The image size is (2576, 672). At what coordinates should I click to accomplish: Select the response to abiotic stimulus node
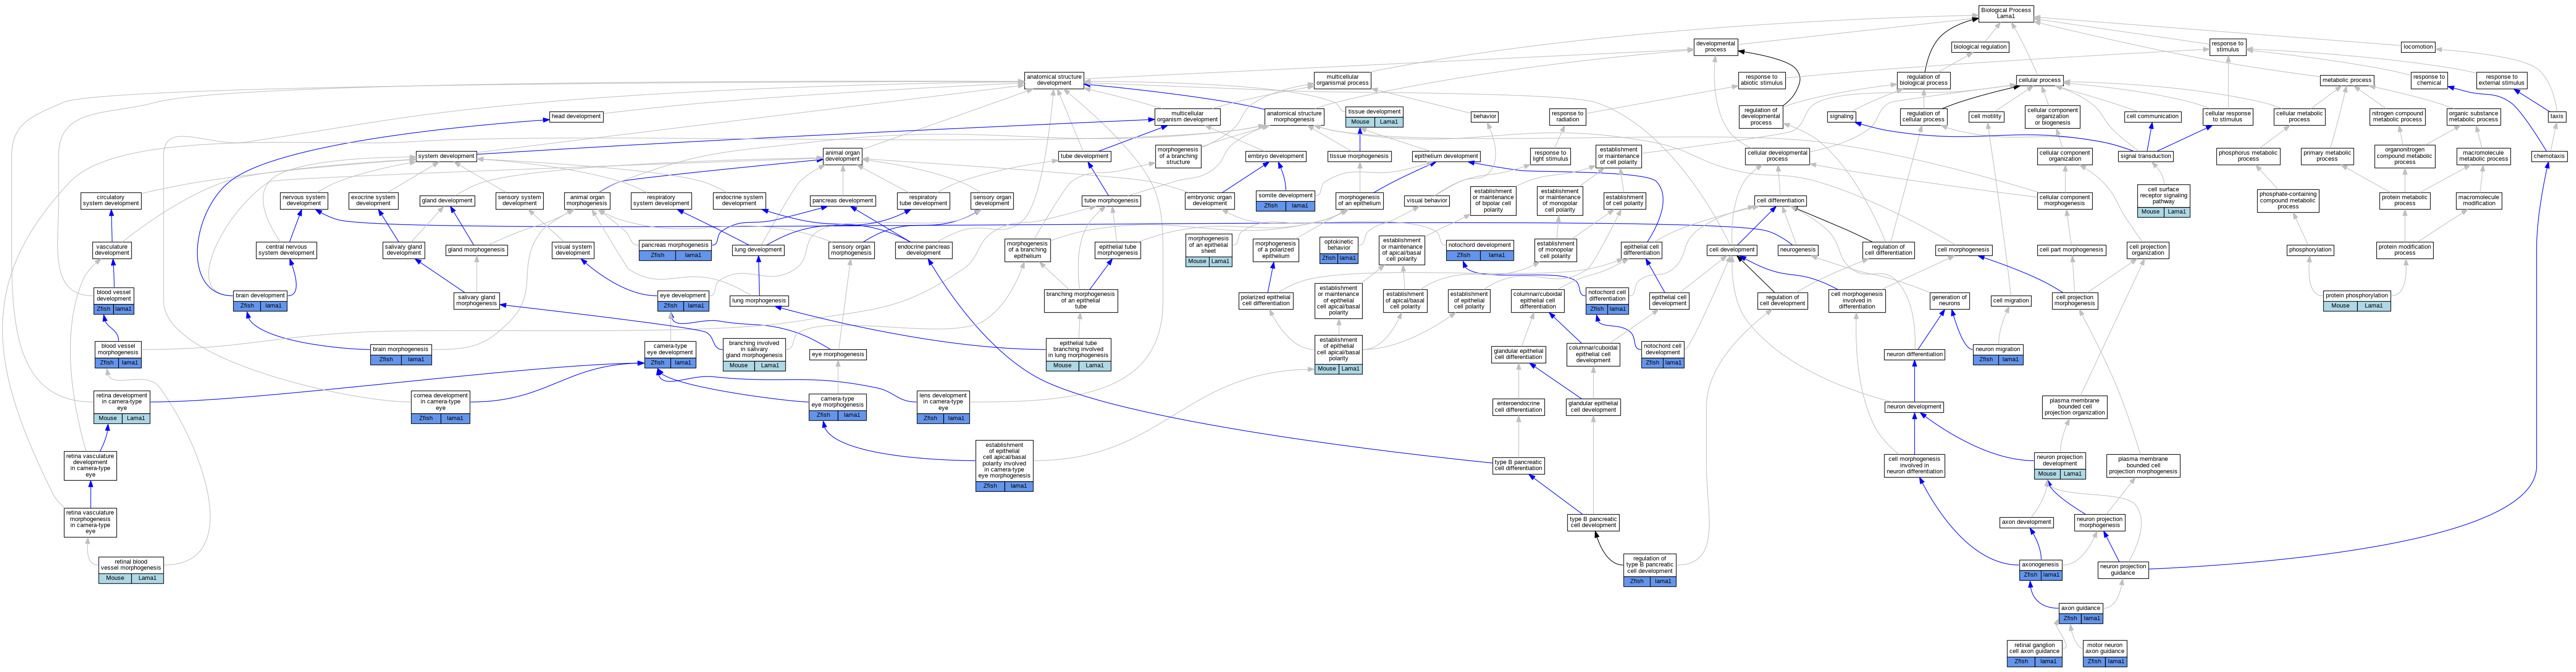coord(1761,80)
